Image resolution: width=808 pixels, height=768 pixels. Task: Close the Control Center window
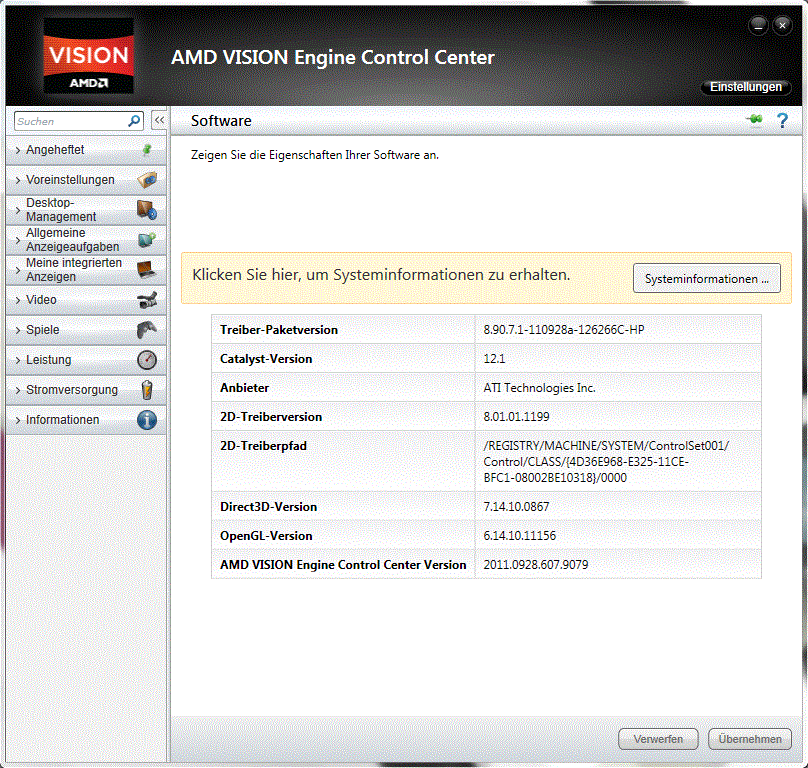[782, 25]
